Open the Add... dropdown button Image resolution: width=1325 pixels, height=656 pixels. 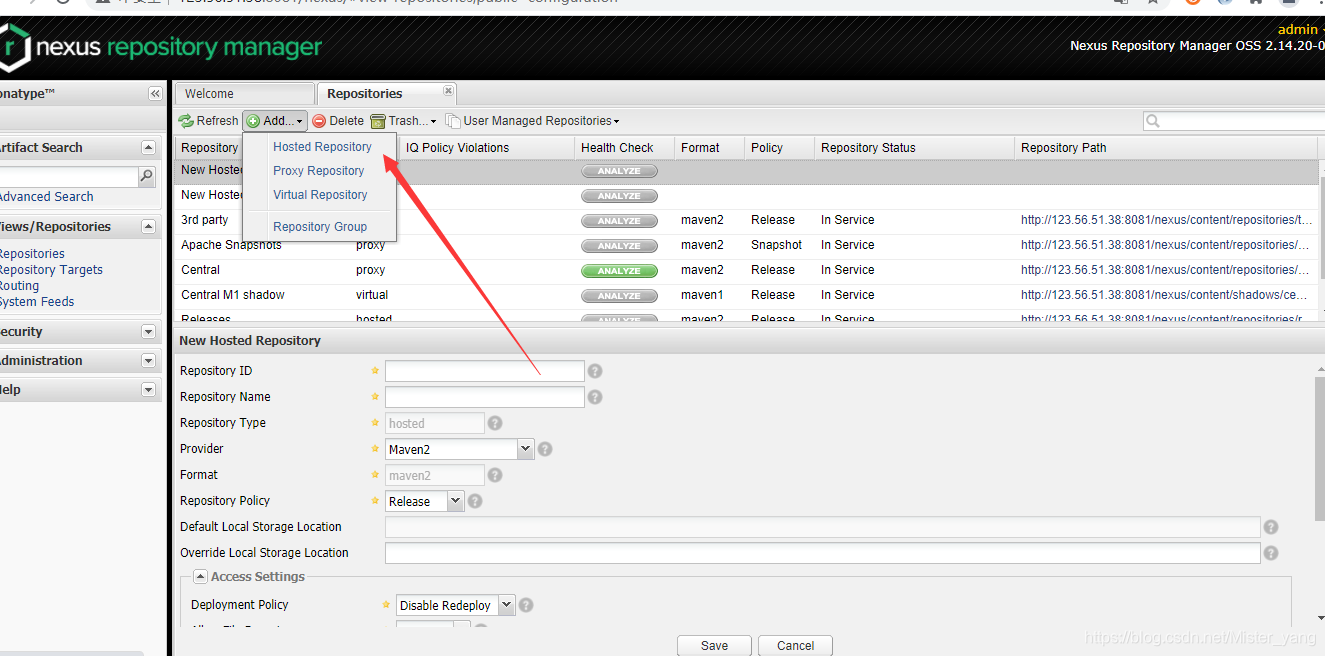(x=275, y=121)
